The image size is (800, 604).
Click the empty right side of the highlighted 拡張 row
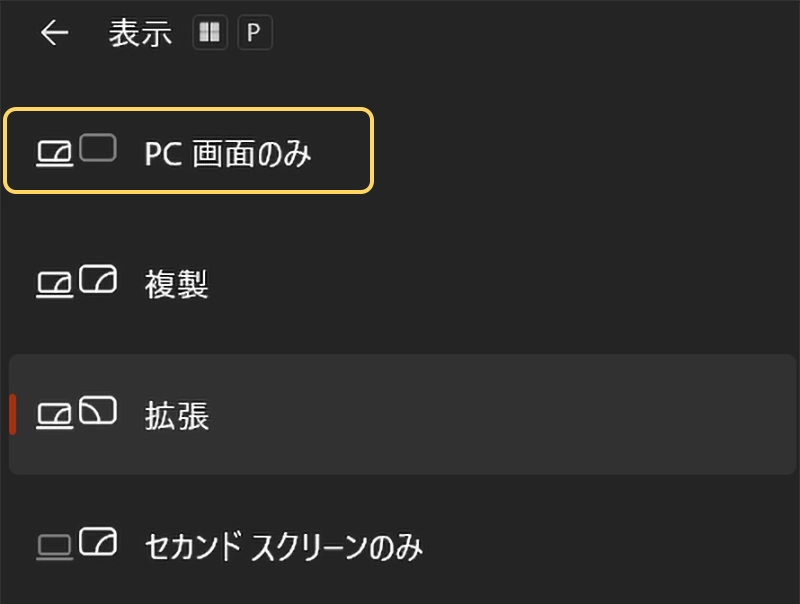tap(600, 414)
